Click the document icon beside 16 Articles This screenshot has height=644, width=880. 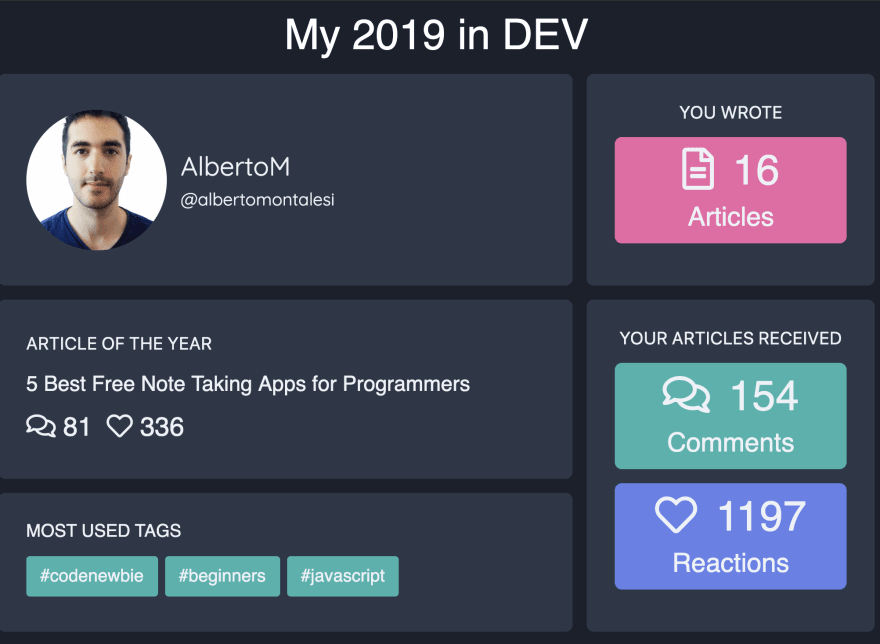tap(698, 169)
